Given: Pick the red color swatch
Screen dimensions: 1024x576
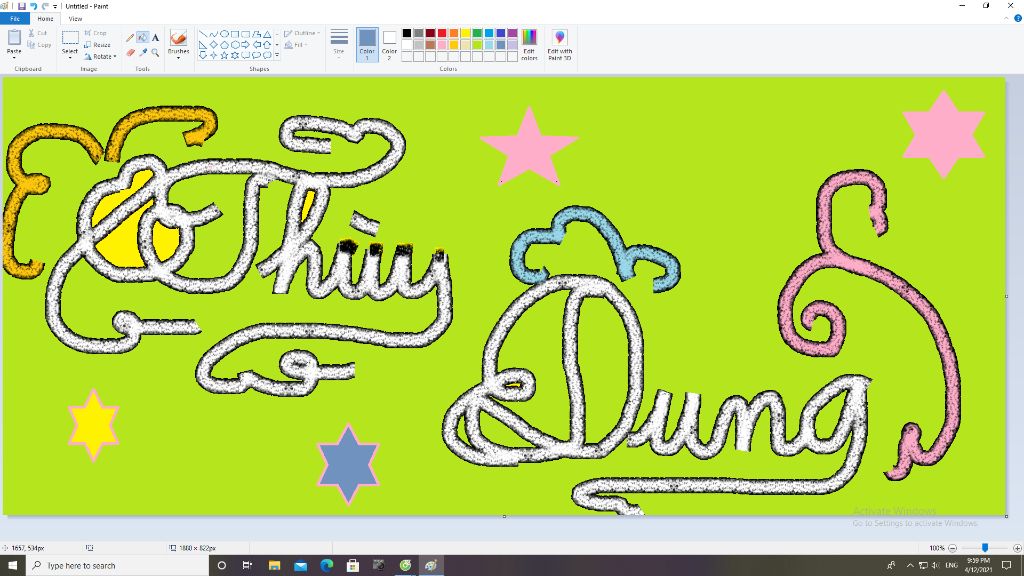Looking at the screenshot, I should 442,33.
